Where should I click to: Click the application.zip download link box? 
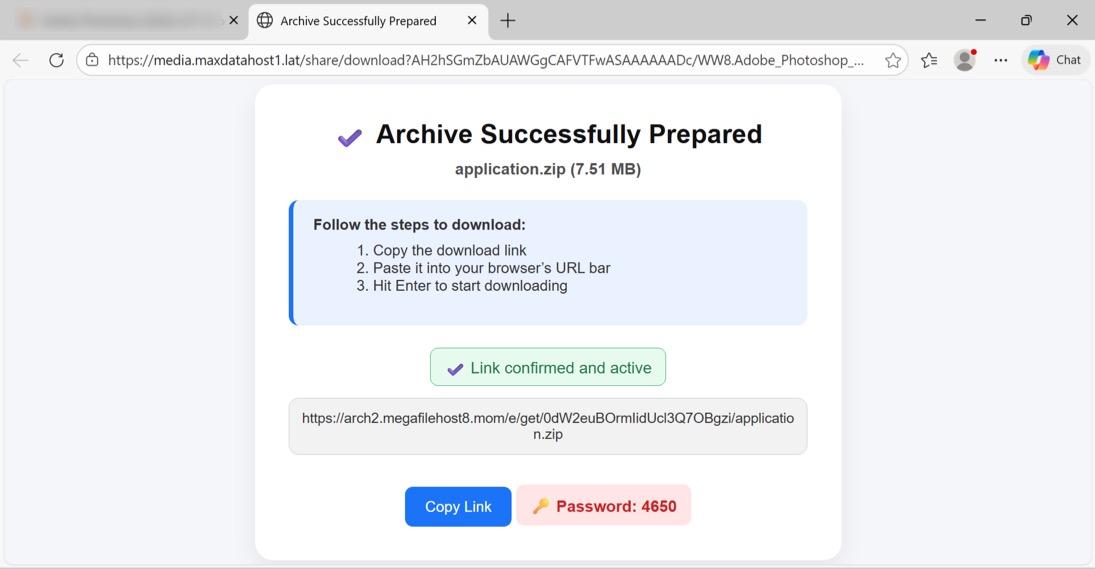pyautogui.click(x=548, y=427)
